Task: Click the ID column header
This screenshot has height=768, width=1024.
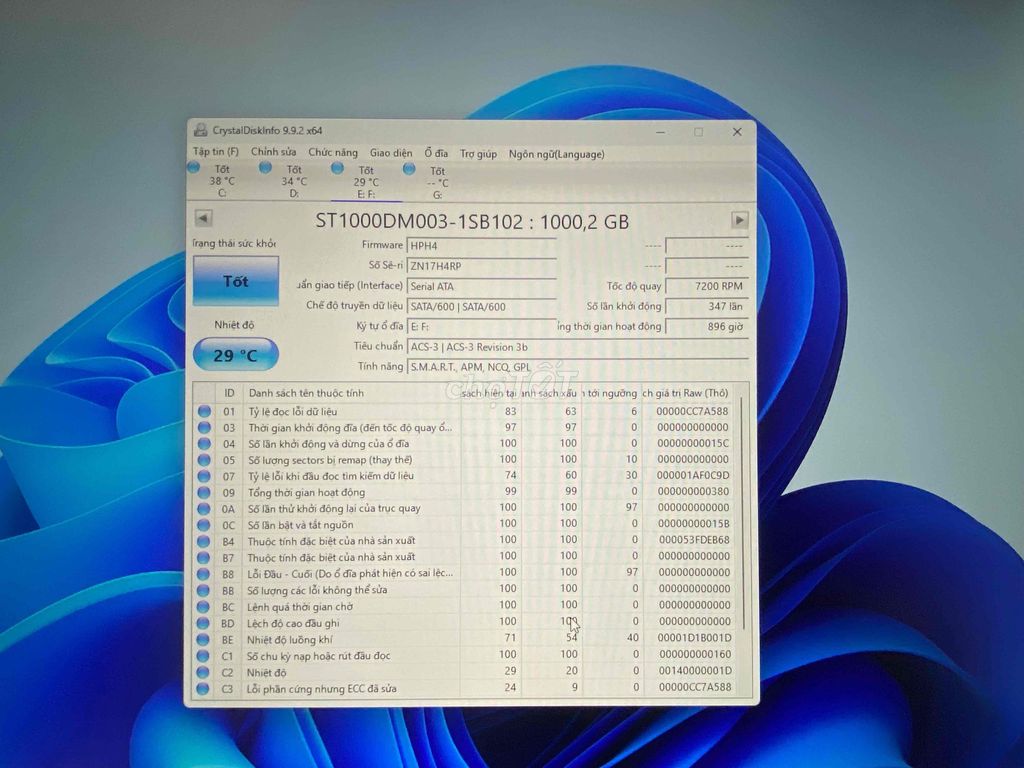Action: coord(229,392)
